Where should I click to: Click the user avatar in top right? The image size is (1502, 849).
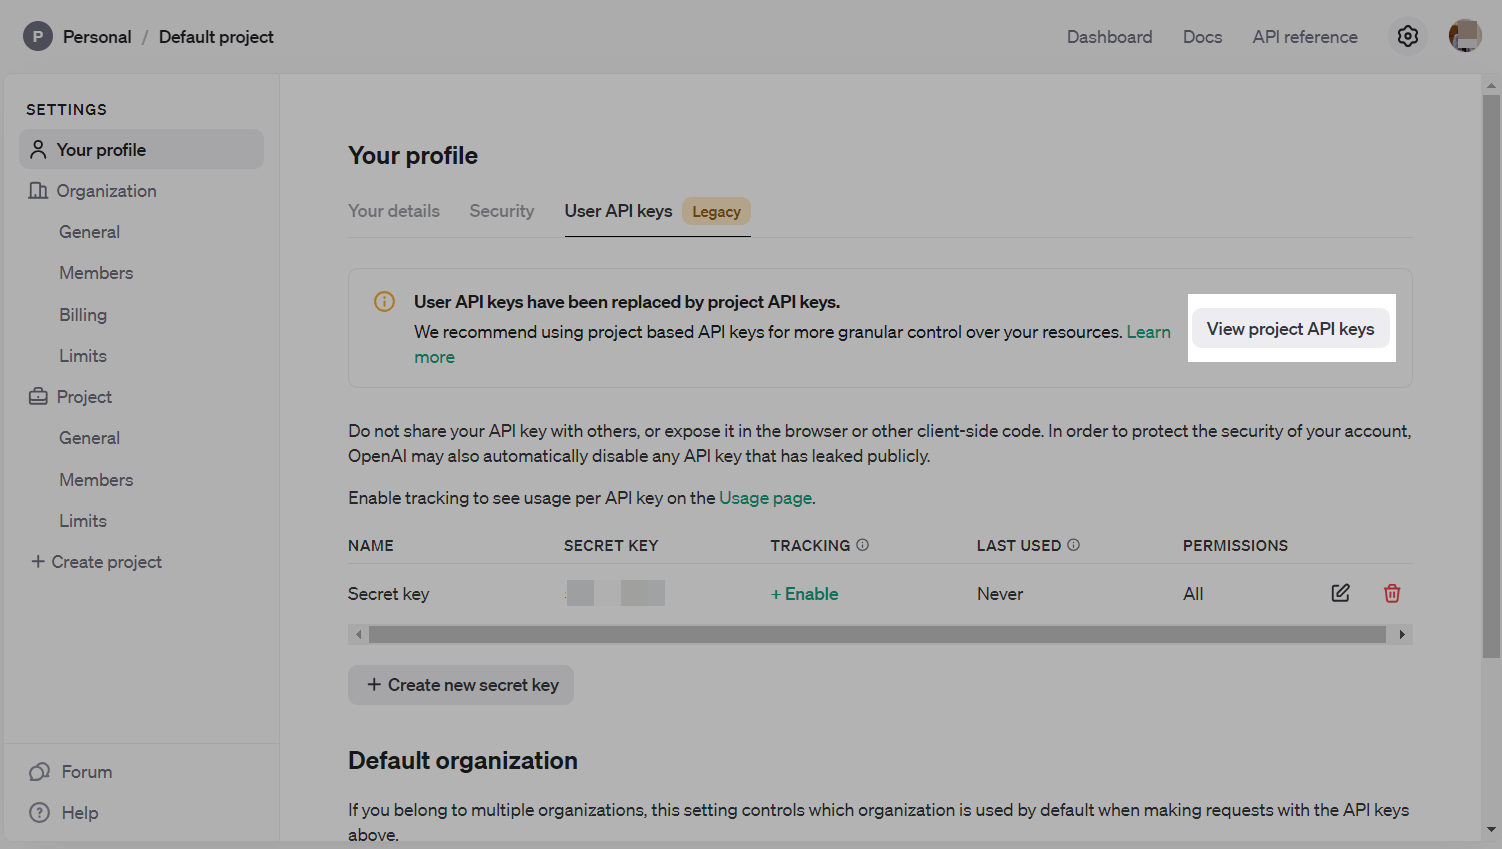click(1465, 37)
